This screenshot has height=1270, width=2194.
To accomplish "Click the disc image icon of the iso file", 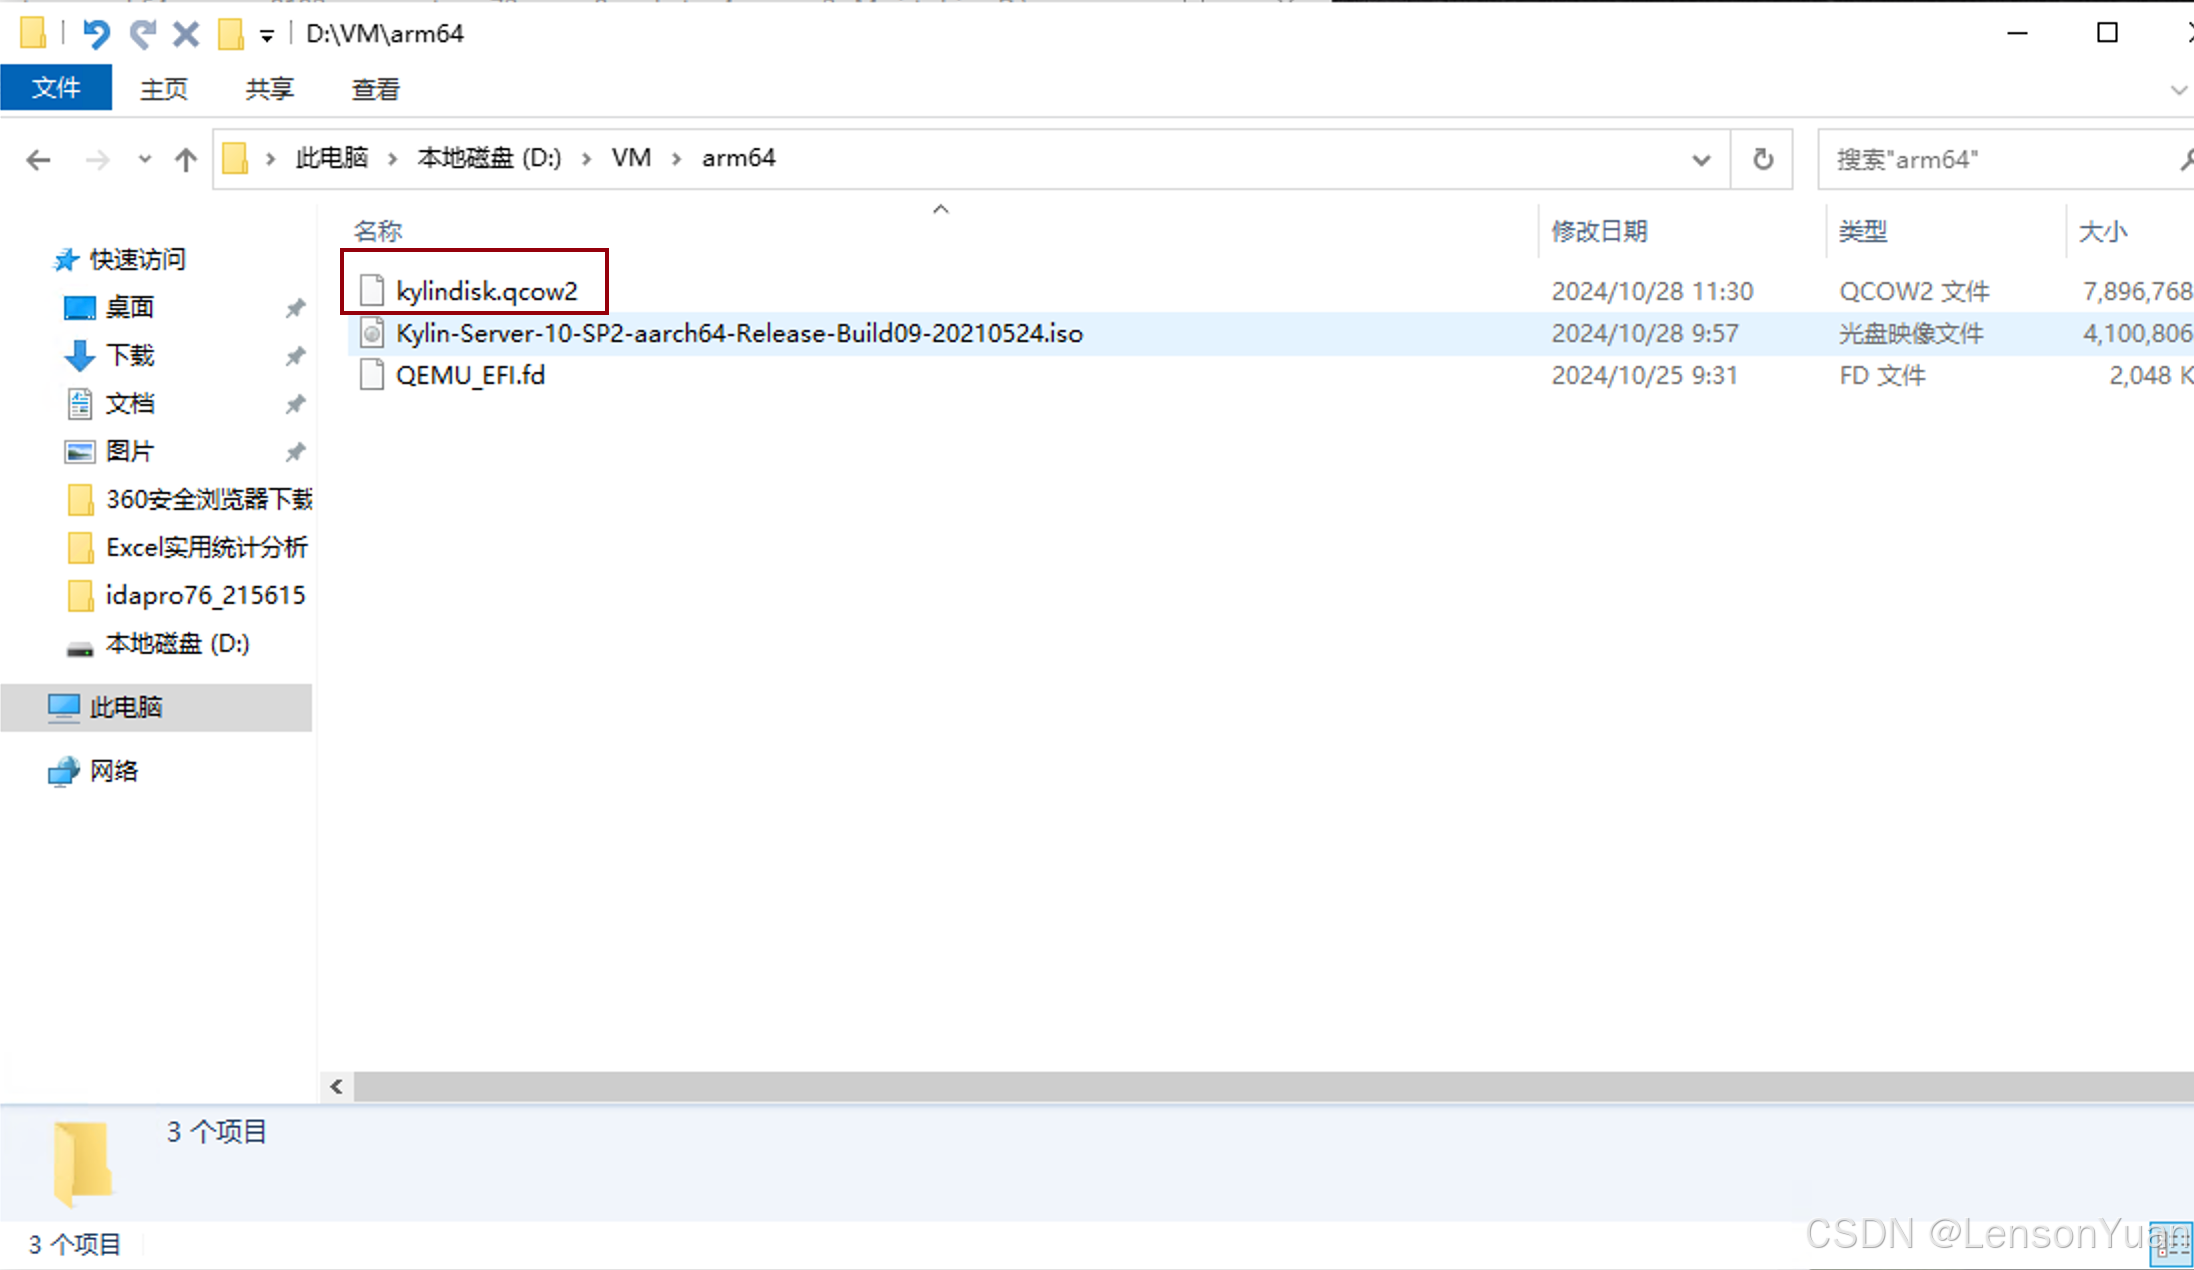I will [372, 333].
